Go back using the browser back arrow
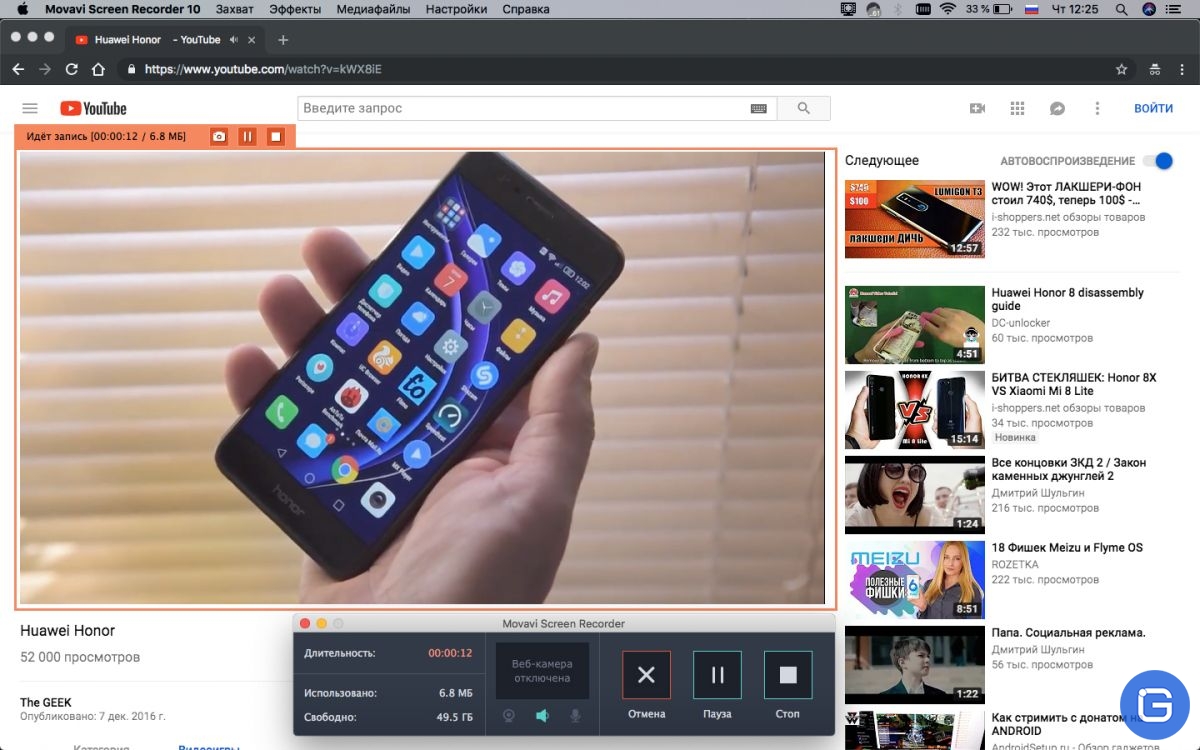 pyautogui.click(x=18, y=69)
